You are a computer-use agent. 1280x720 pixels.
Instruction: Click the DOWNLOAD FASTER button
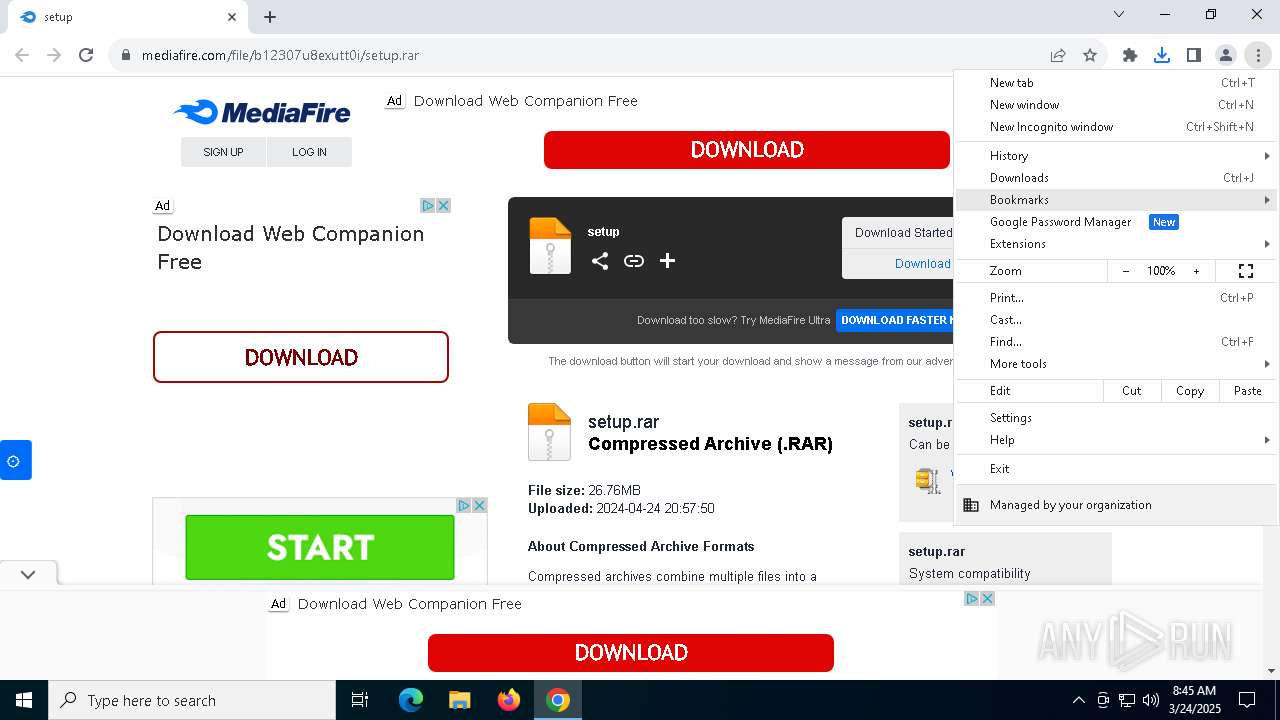point(894,320)
